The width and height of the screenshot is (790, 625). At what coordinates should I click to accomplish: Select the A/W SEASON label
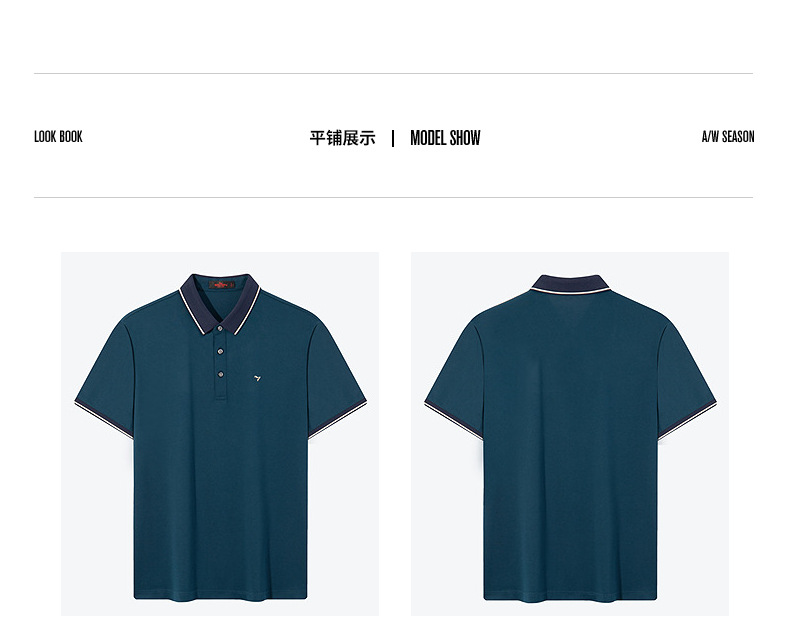[x=728, y=136]
